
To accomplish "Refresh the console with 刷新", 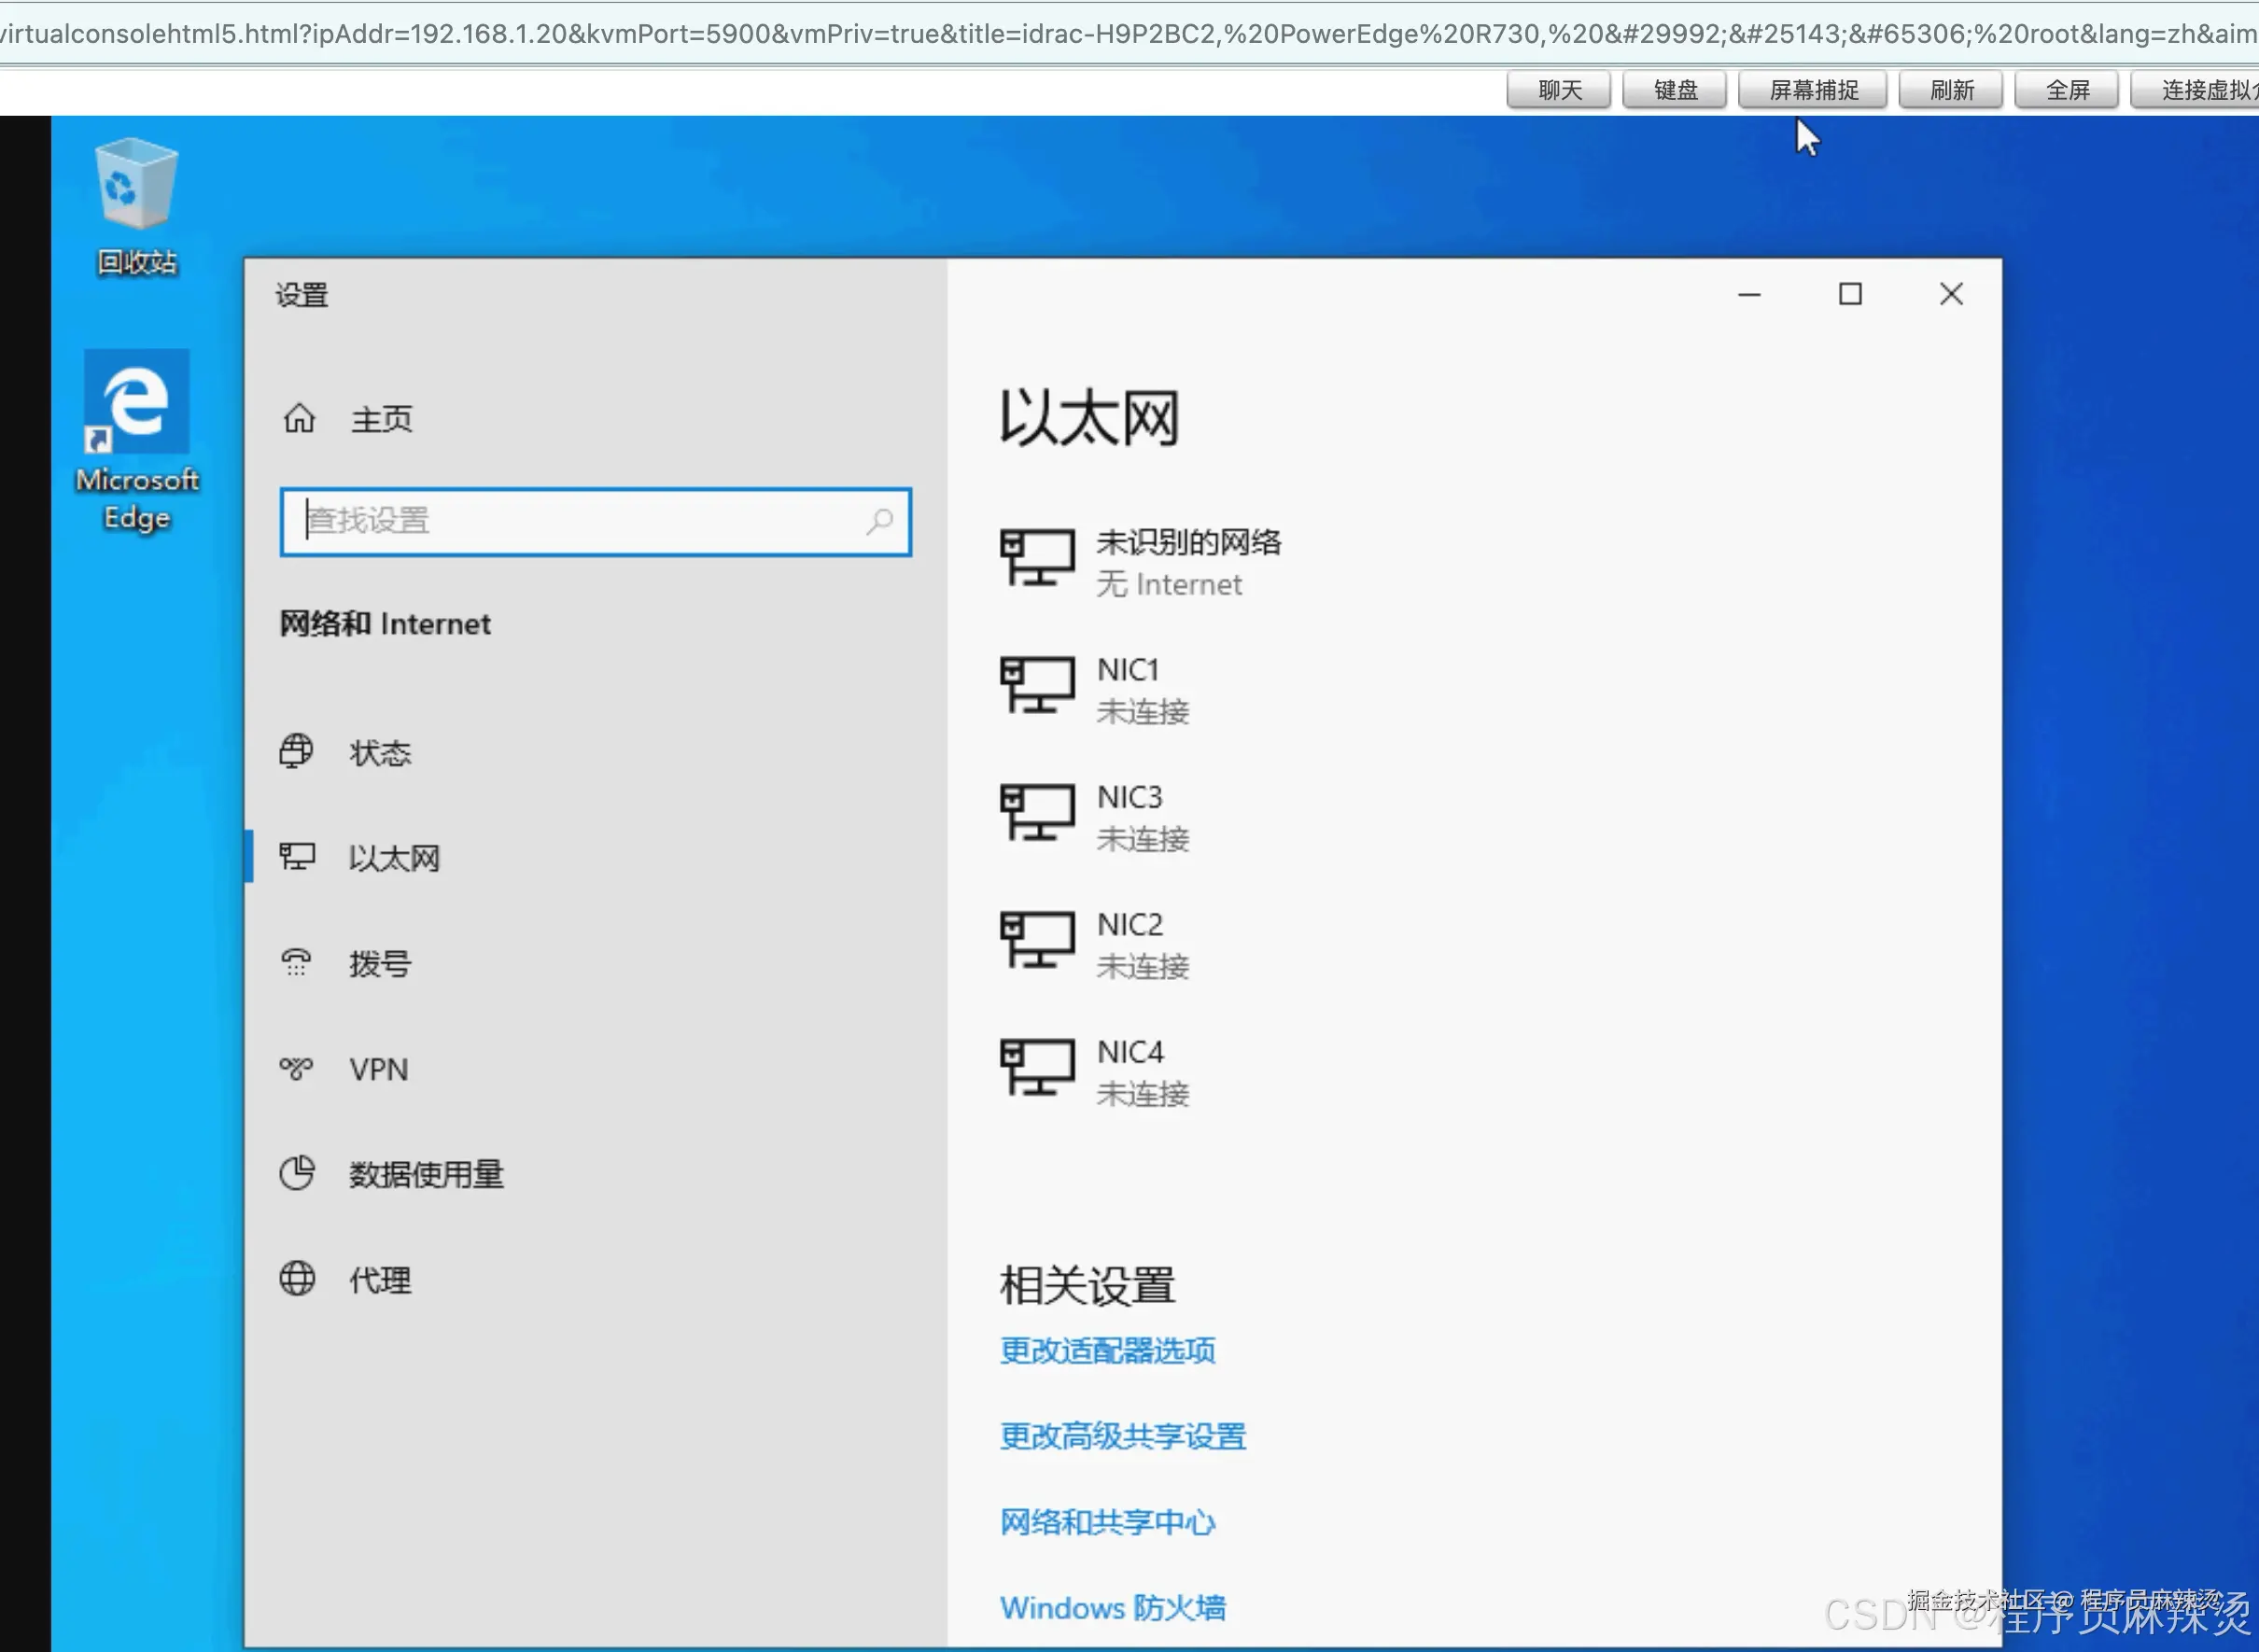I will [x=1949, y=90].
